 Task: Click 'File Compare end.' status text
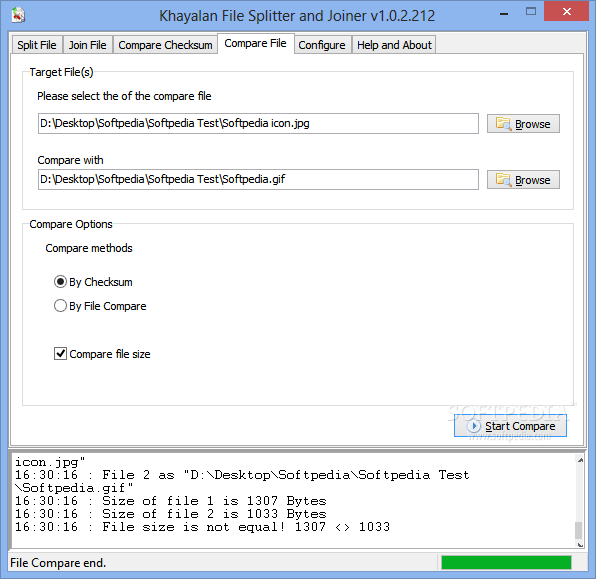pyautogui.click(x=58, y=563)
